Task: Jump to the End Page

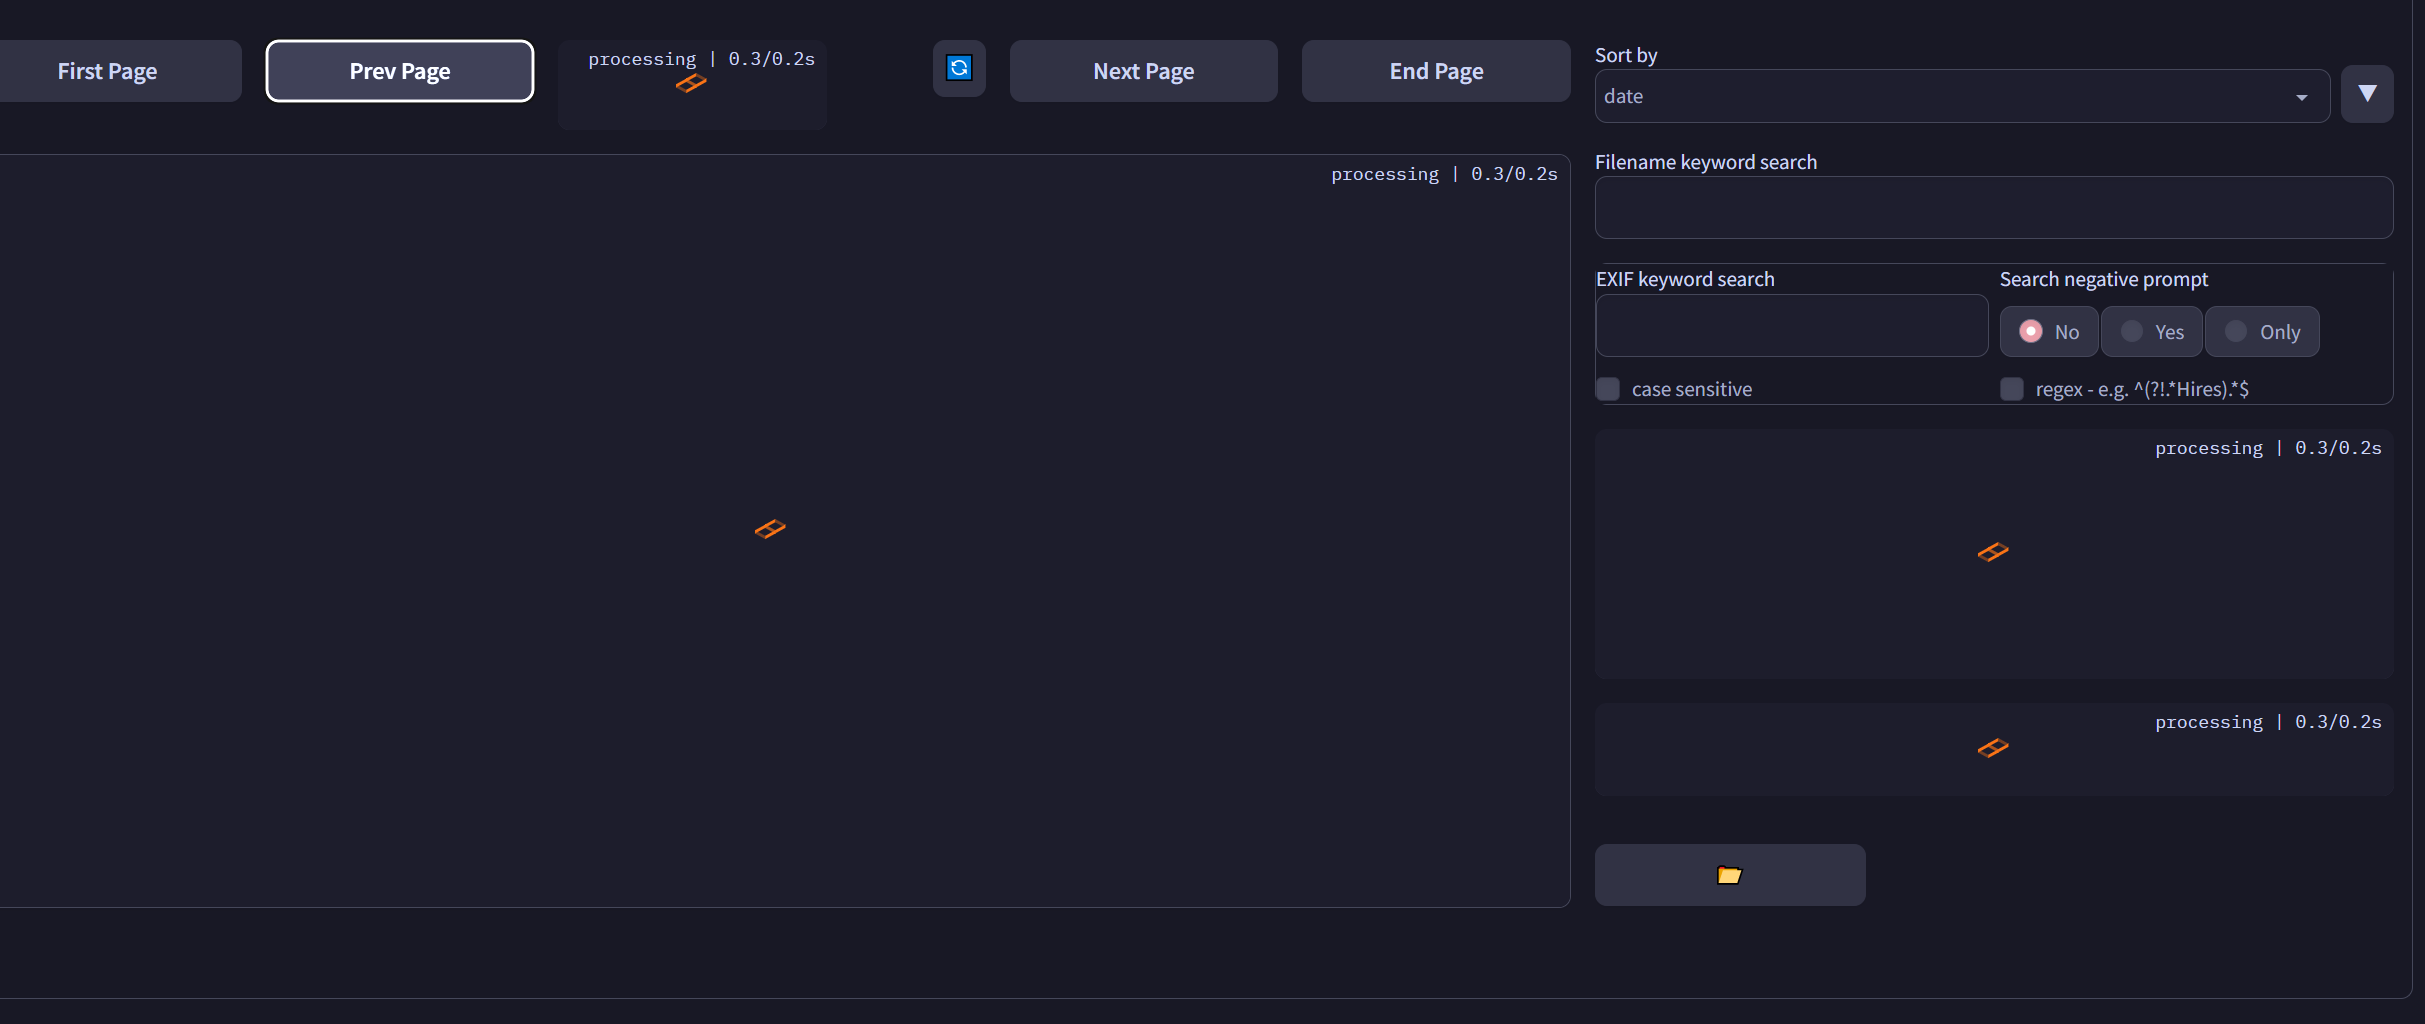Action: coord(1435,70)
